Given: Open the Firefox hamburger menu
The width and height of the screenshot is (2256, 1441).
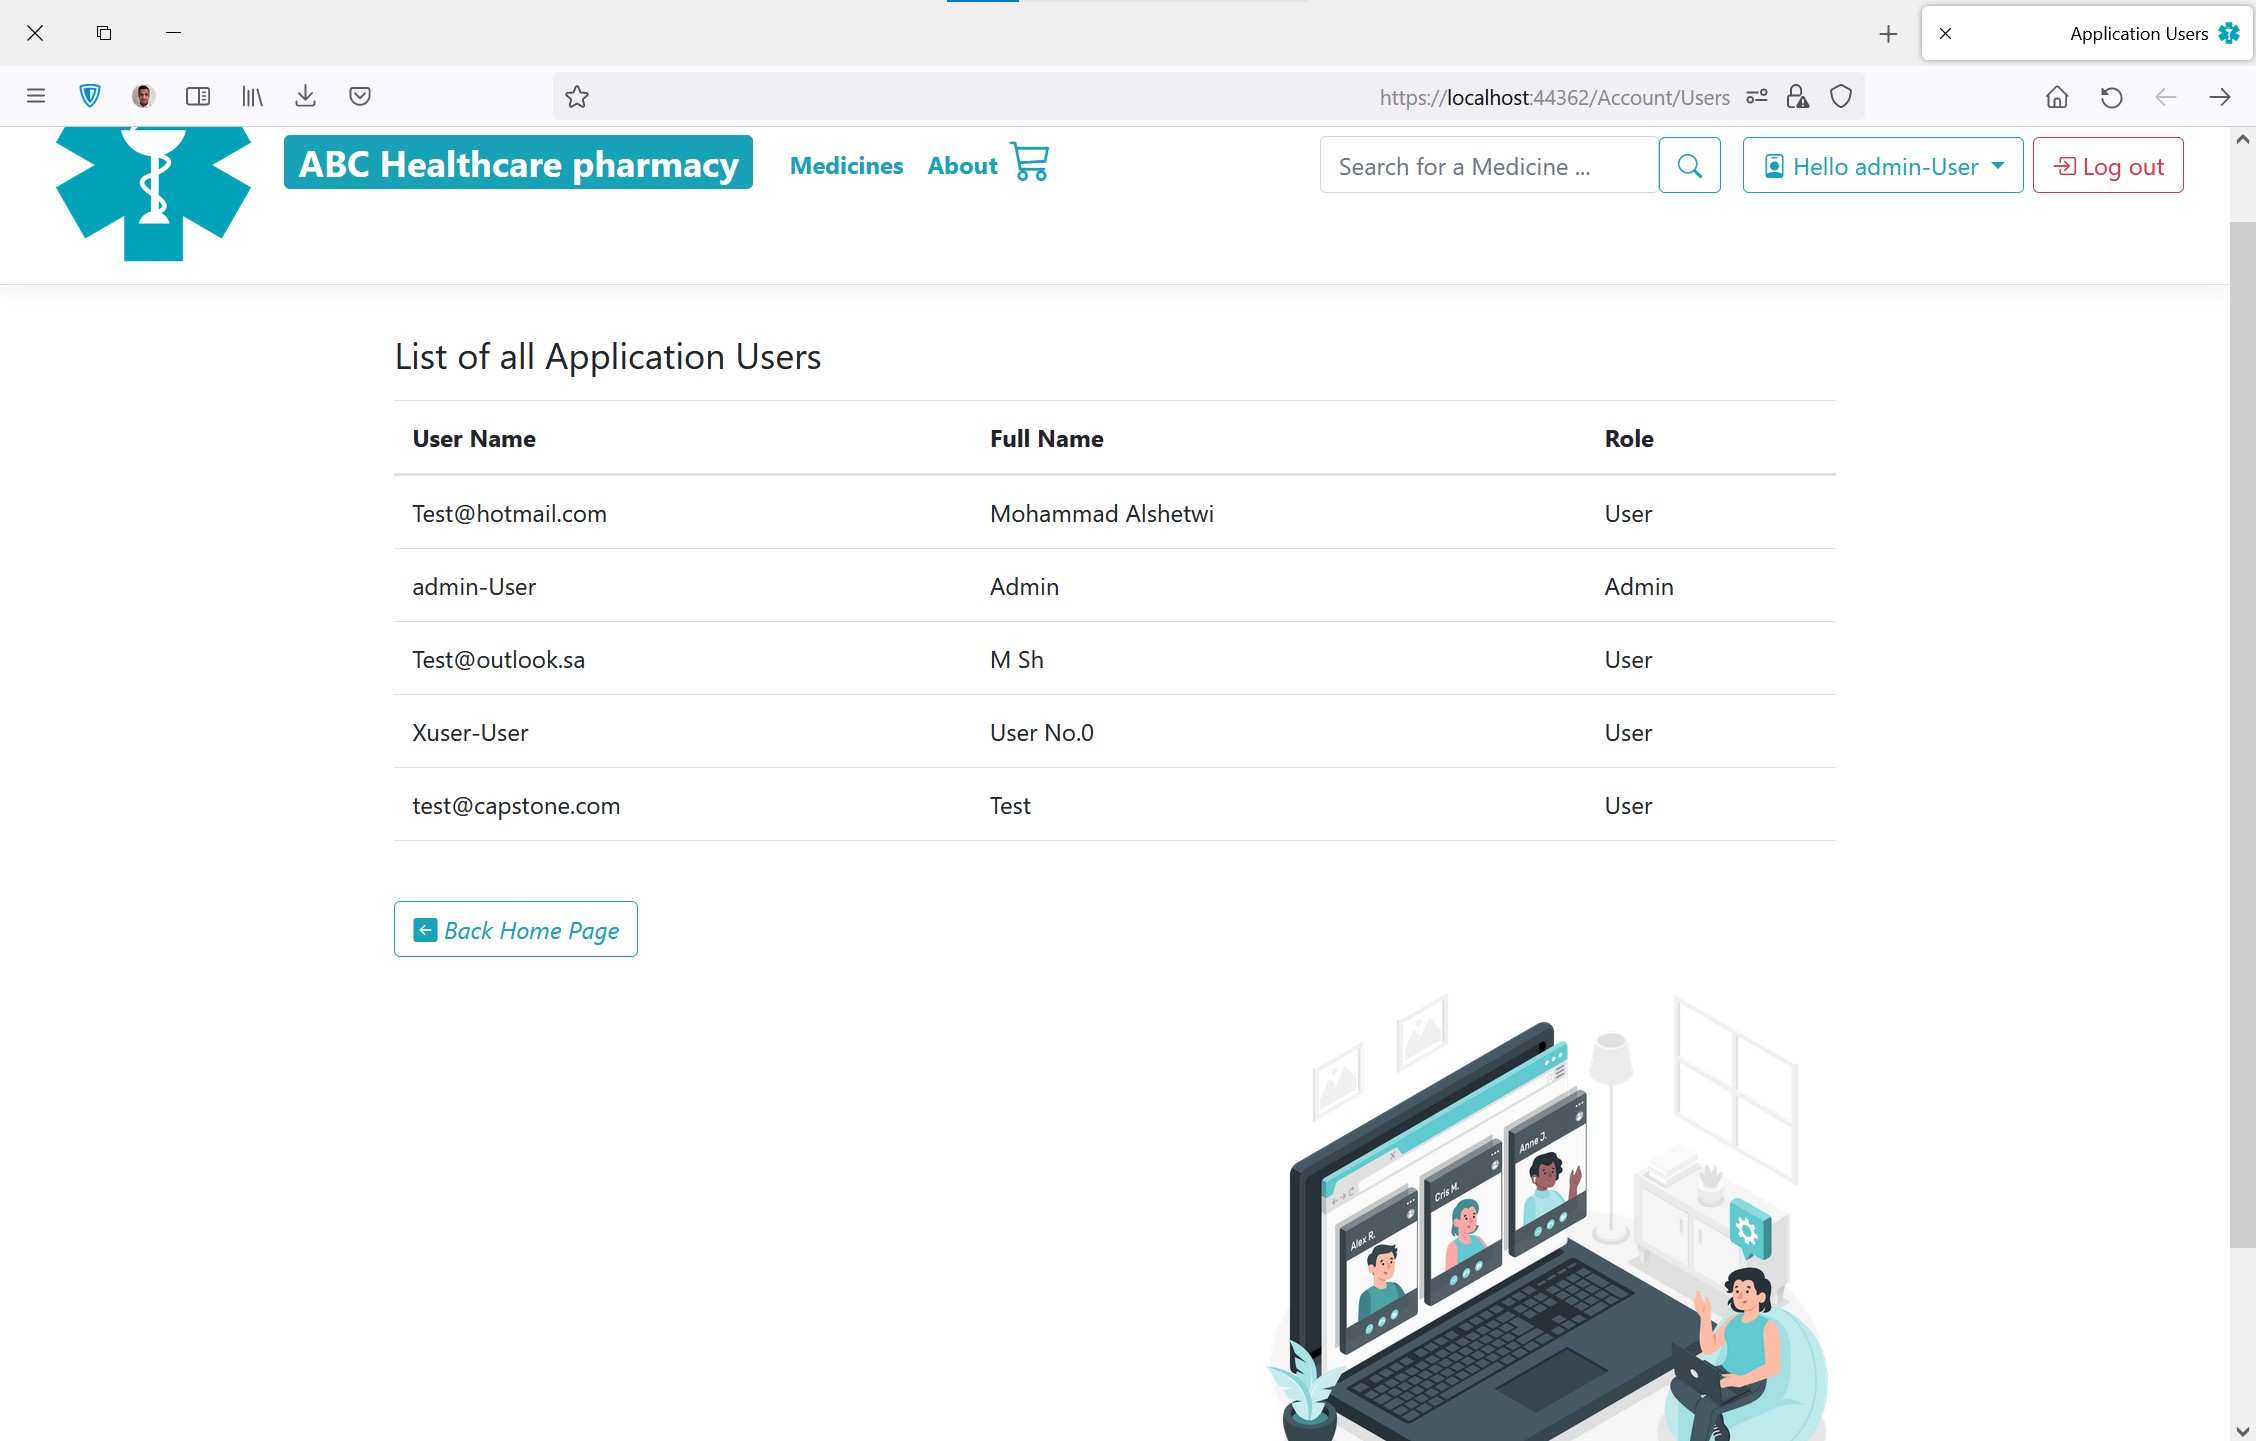Looking at the screenshot, I should (x=36, y=96).
